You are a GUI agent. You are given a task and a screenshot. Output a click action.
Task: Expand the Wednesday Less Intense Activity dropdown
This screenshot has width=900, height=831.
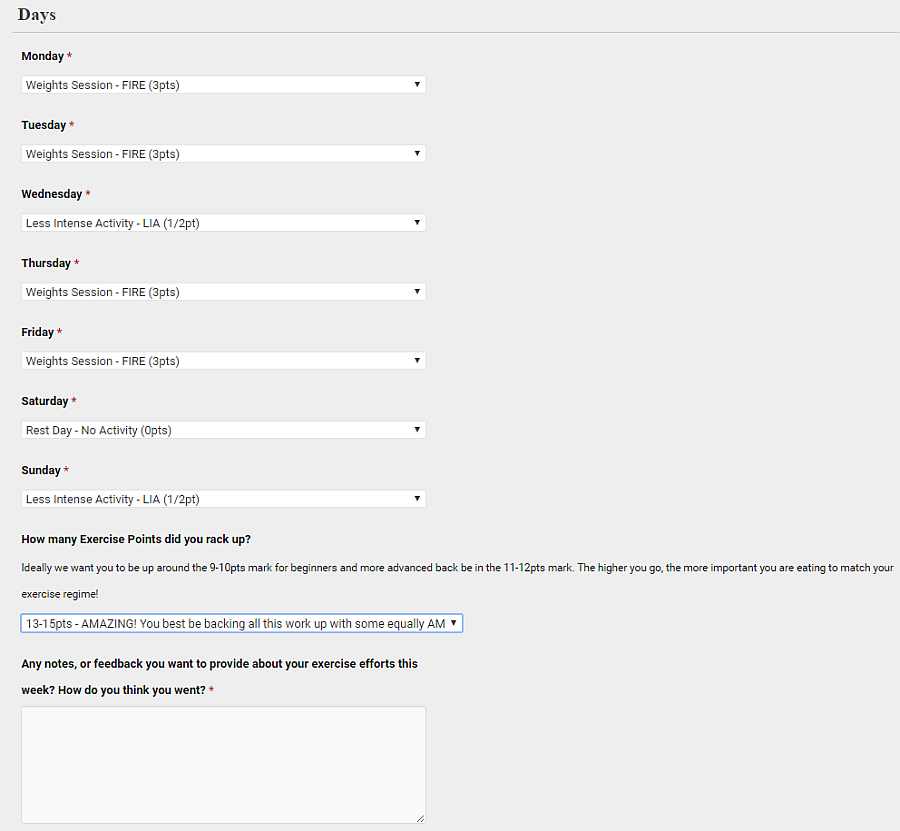pos(223,223)
